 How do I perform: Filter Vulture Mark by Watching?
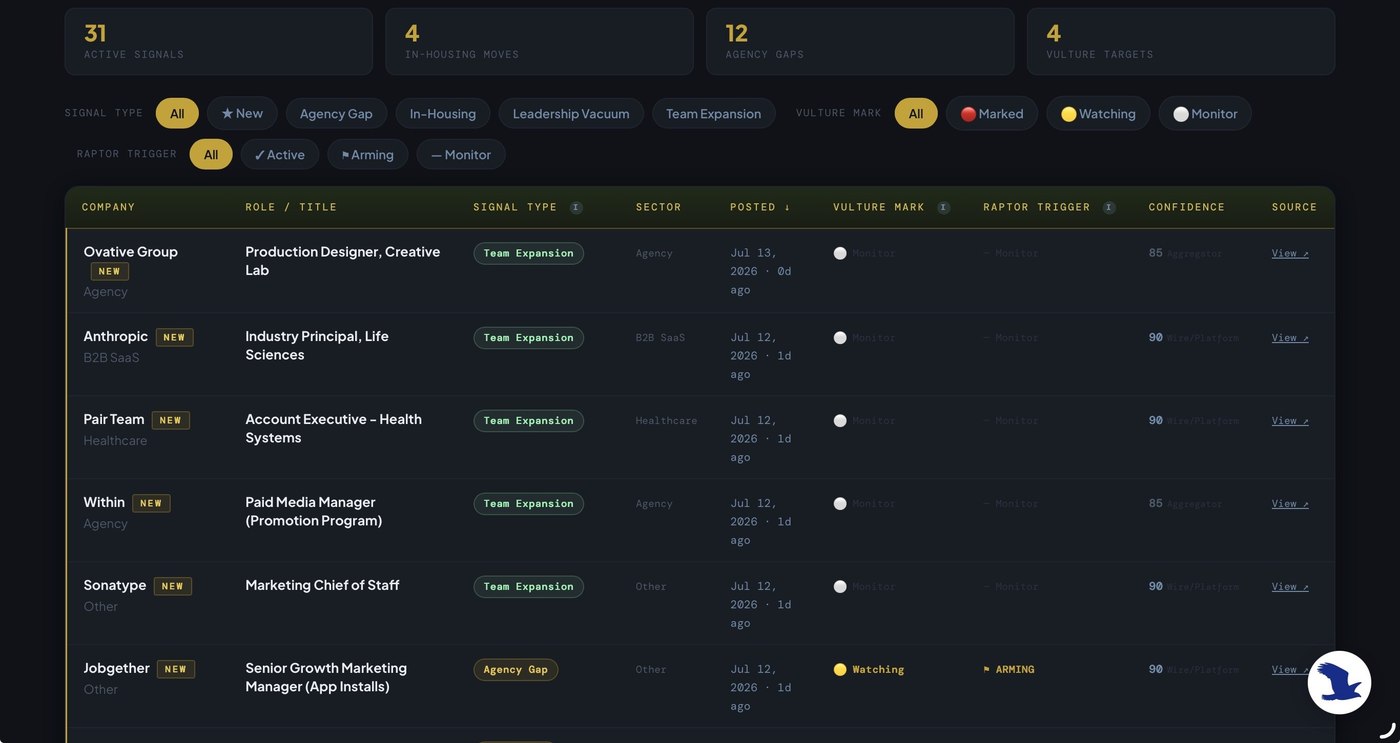pos(1099,113)
